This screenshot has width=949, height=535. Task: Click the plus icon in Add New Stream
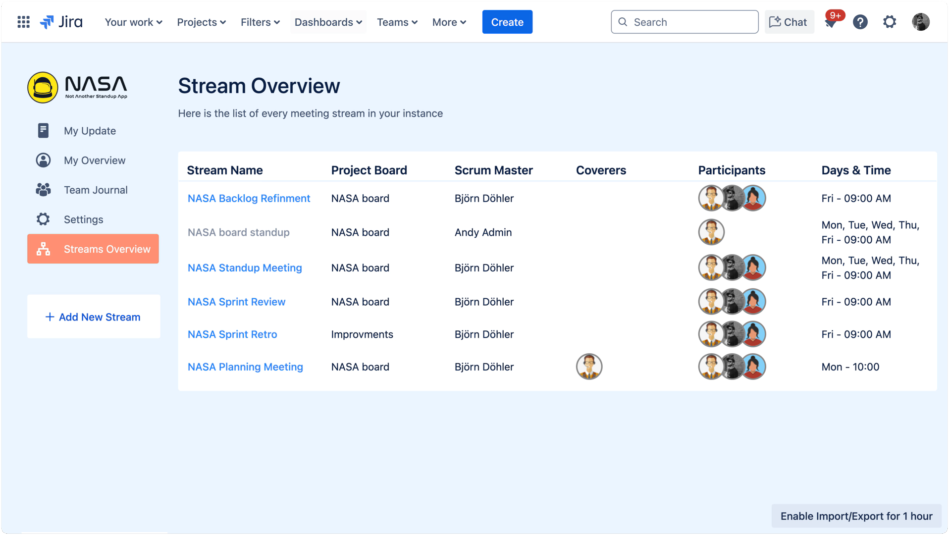click(50, 317)
